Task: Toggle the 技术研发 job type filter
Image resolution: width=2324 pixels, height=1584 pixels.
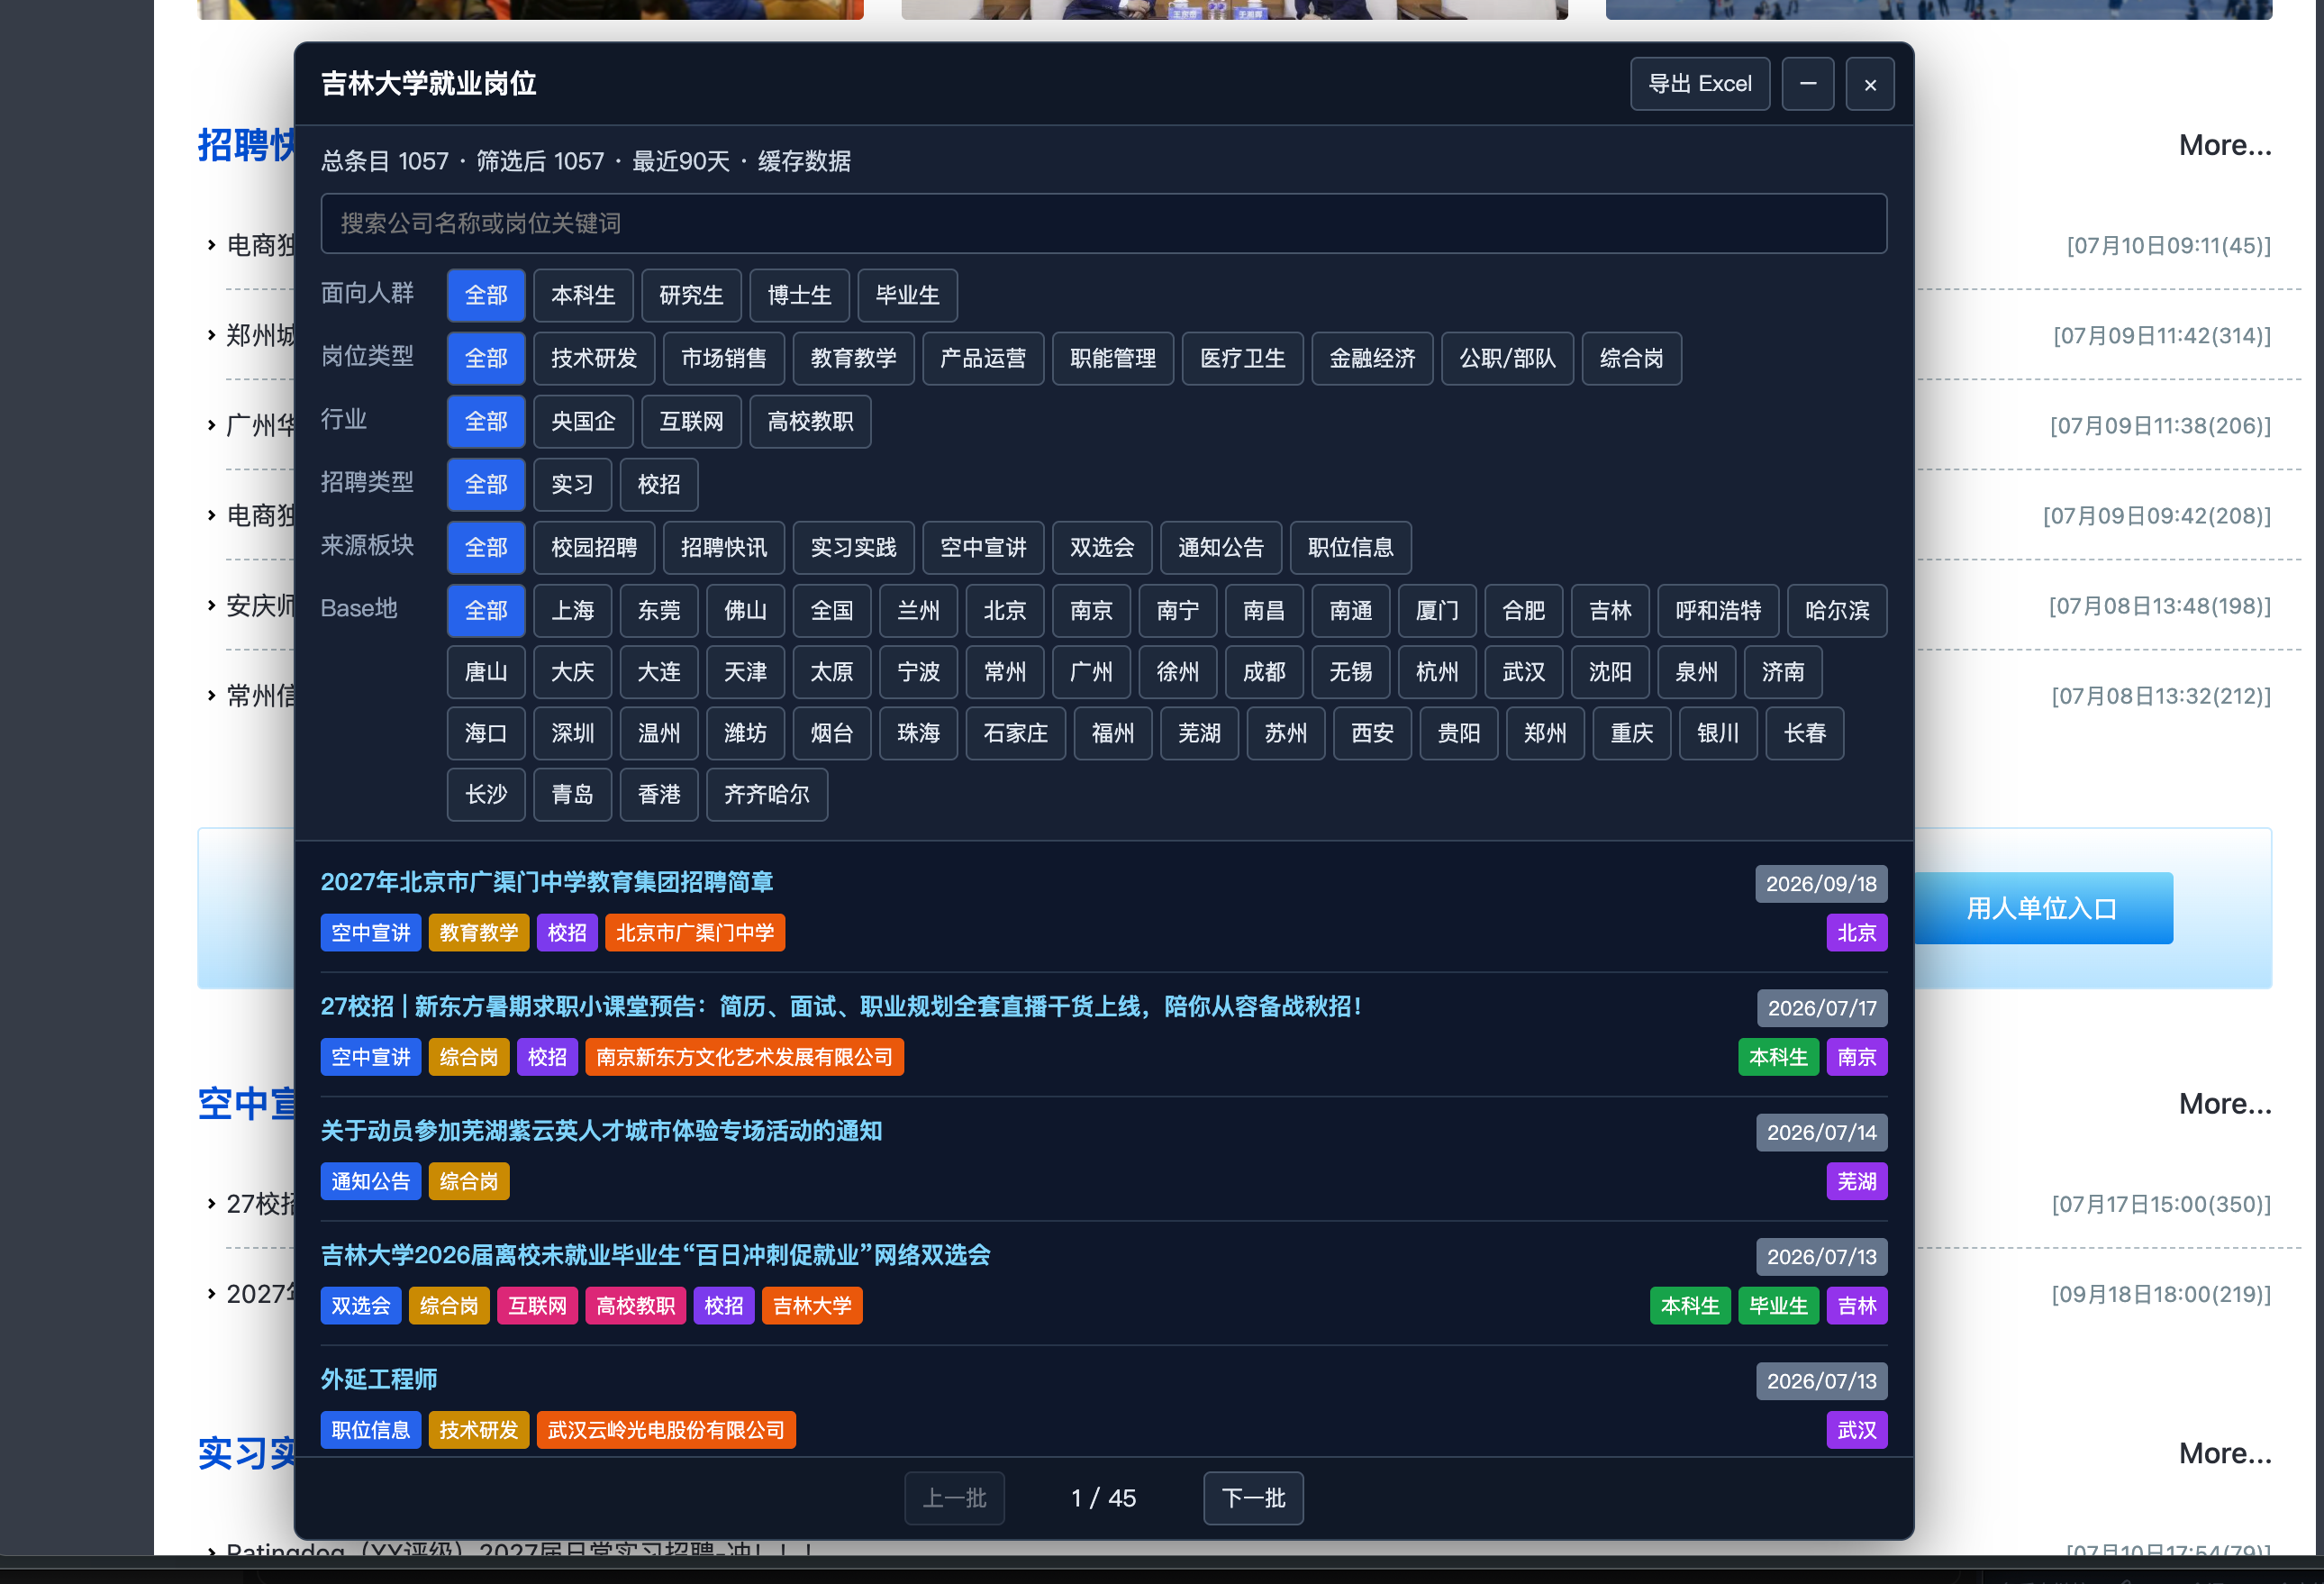Action: click(x=594, y=358)
